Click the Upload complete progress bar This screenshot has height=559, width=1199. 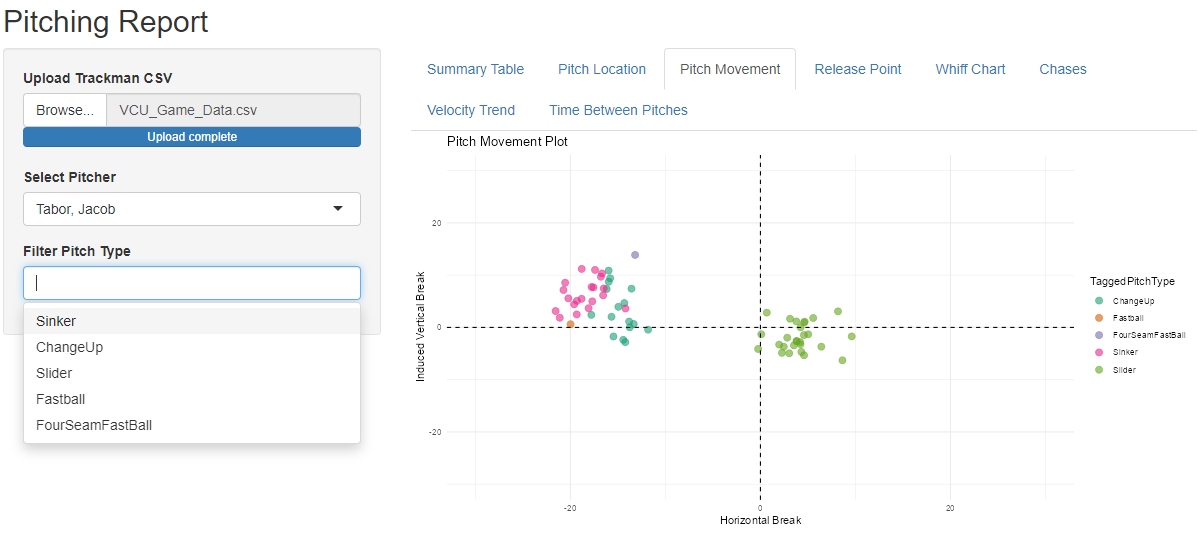tap(192, 137)
